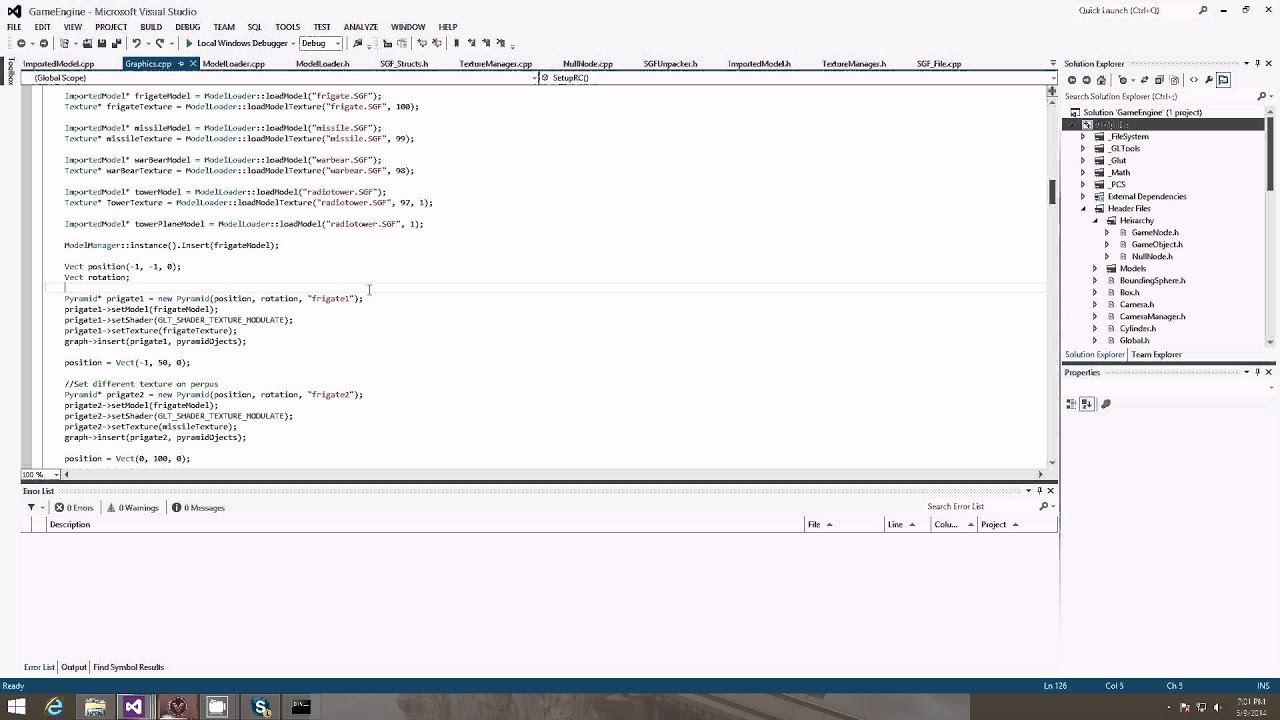Click Alphabetical sort icon in Properties panel
The image size is (1280, 720).
[x=1088, y=404]
